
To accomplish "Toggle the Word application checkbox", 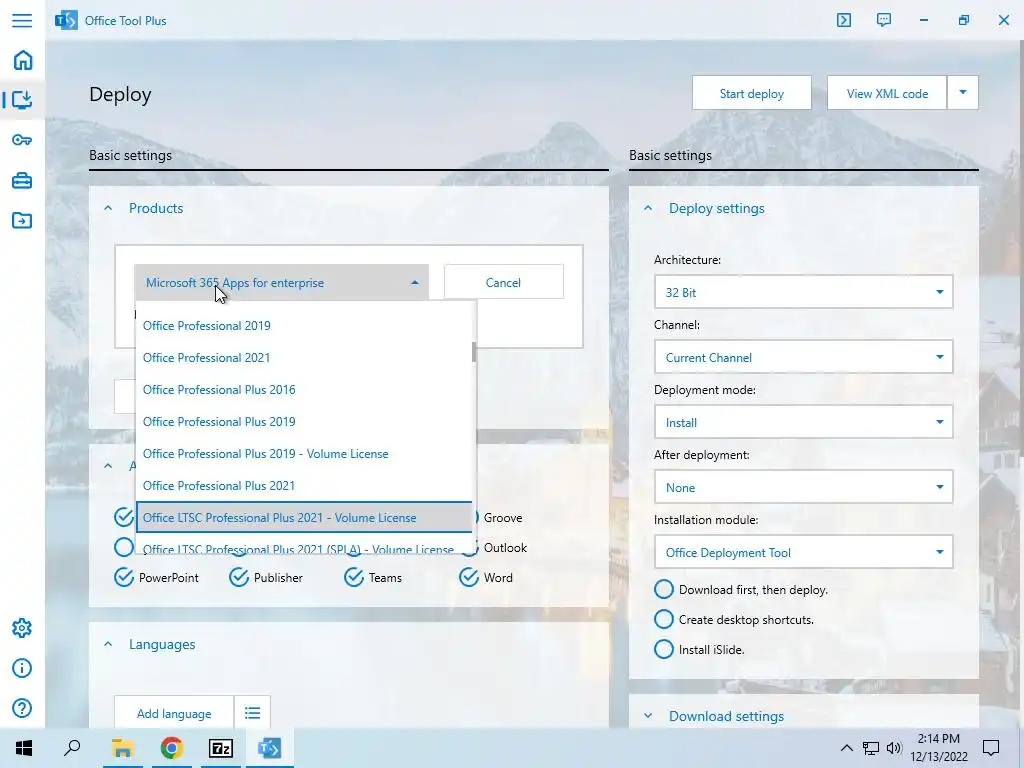I will (x=469, y=577).
